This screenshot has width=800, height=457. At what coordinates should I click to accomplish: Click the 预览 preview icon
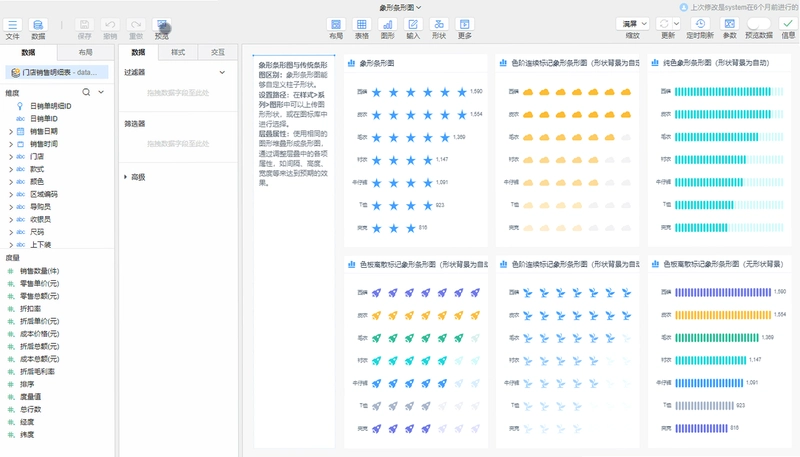tap(162, 25)
